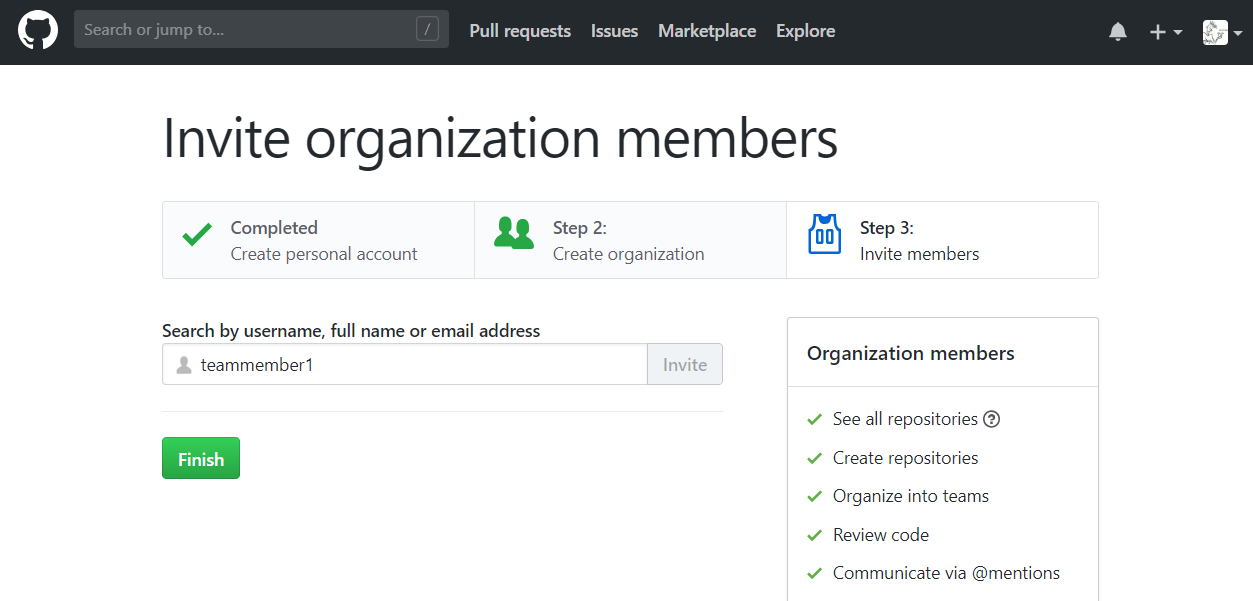Click the checkmark next to Review code
Screen dimensions: 1253x601
point(814,535)
